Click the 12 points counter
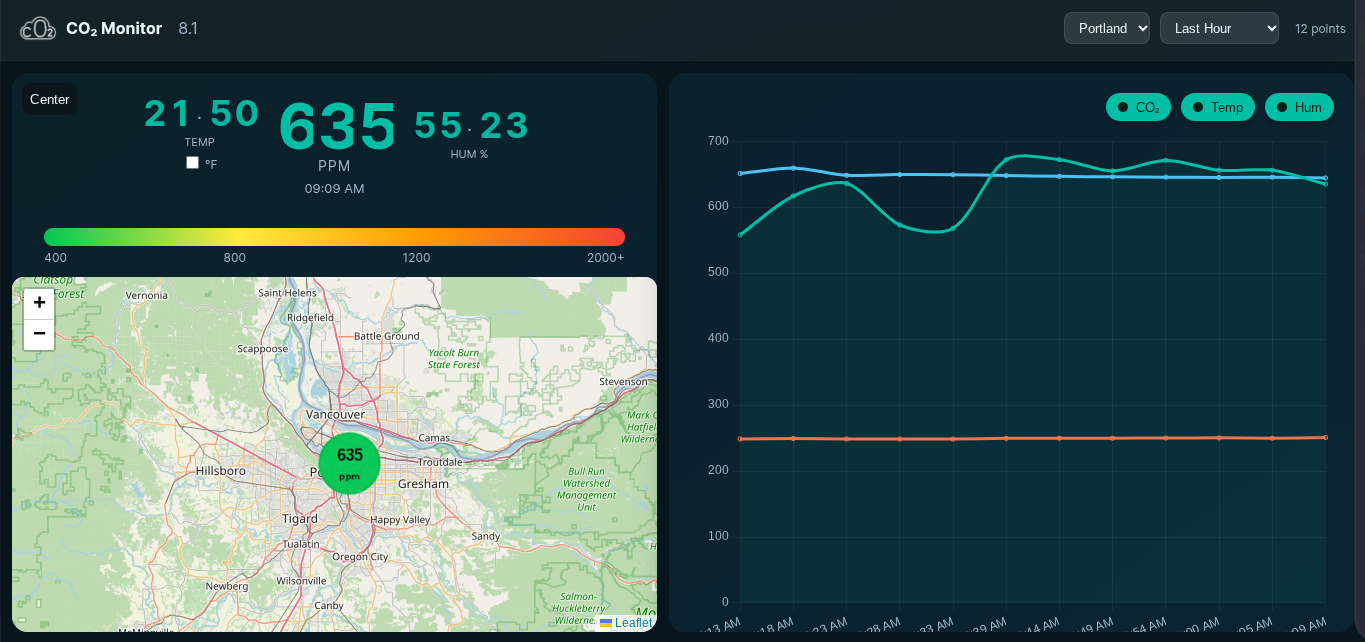 pyautogui.click(x=1320, y=29)
